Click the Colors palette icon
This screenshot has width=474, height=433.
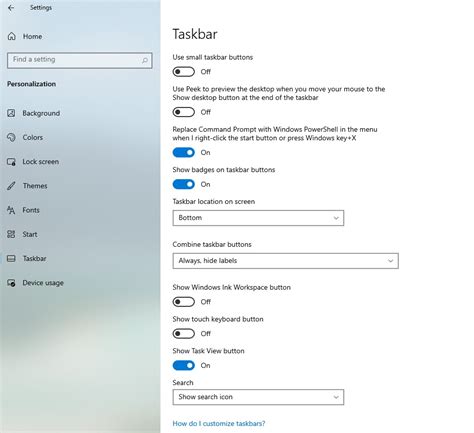(11, 137)
